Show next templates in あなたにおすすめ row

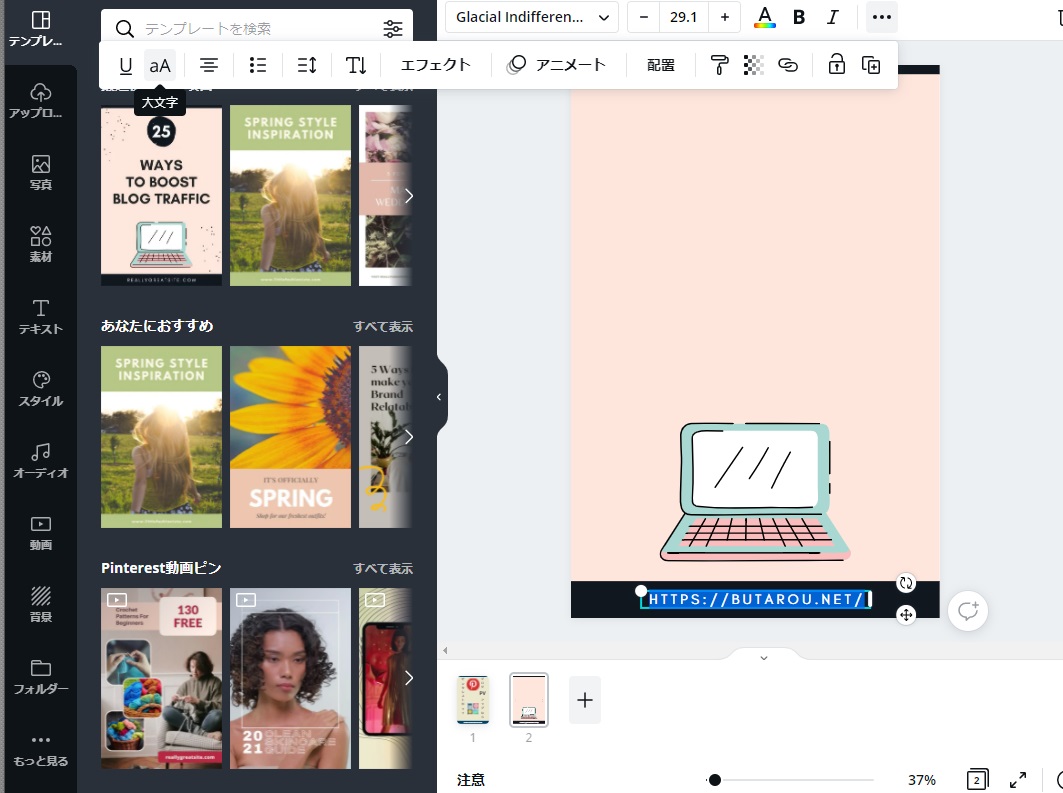point(409,437)
